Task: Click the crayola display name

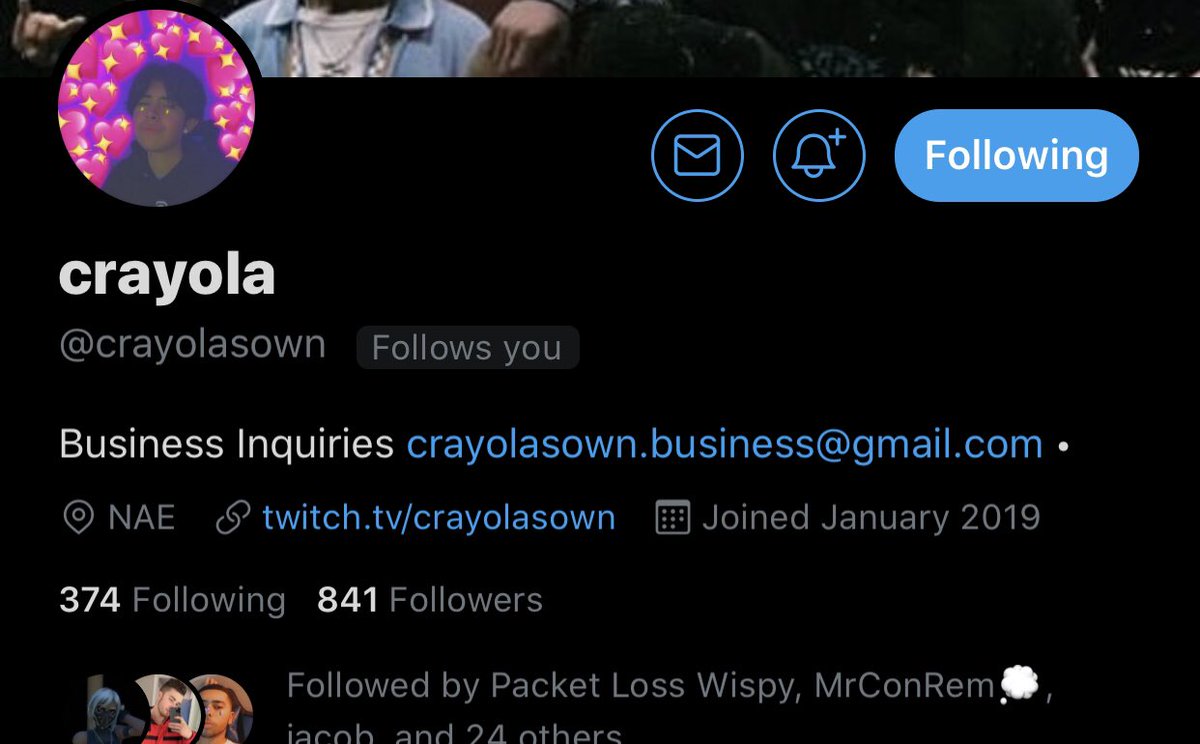Action: click(x=167, y=274)
